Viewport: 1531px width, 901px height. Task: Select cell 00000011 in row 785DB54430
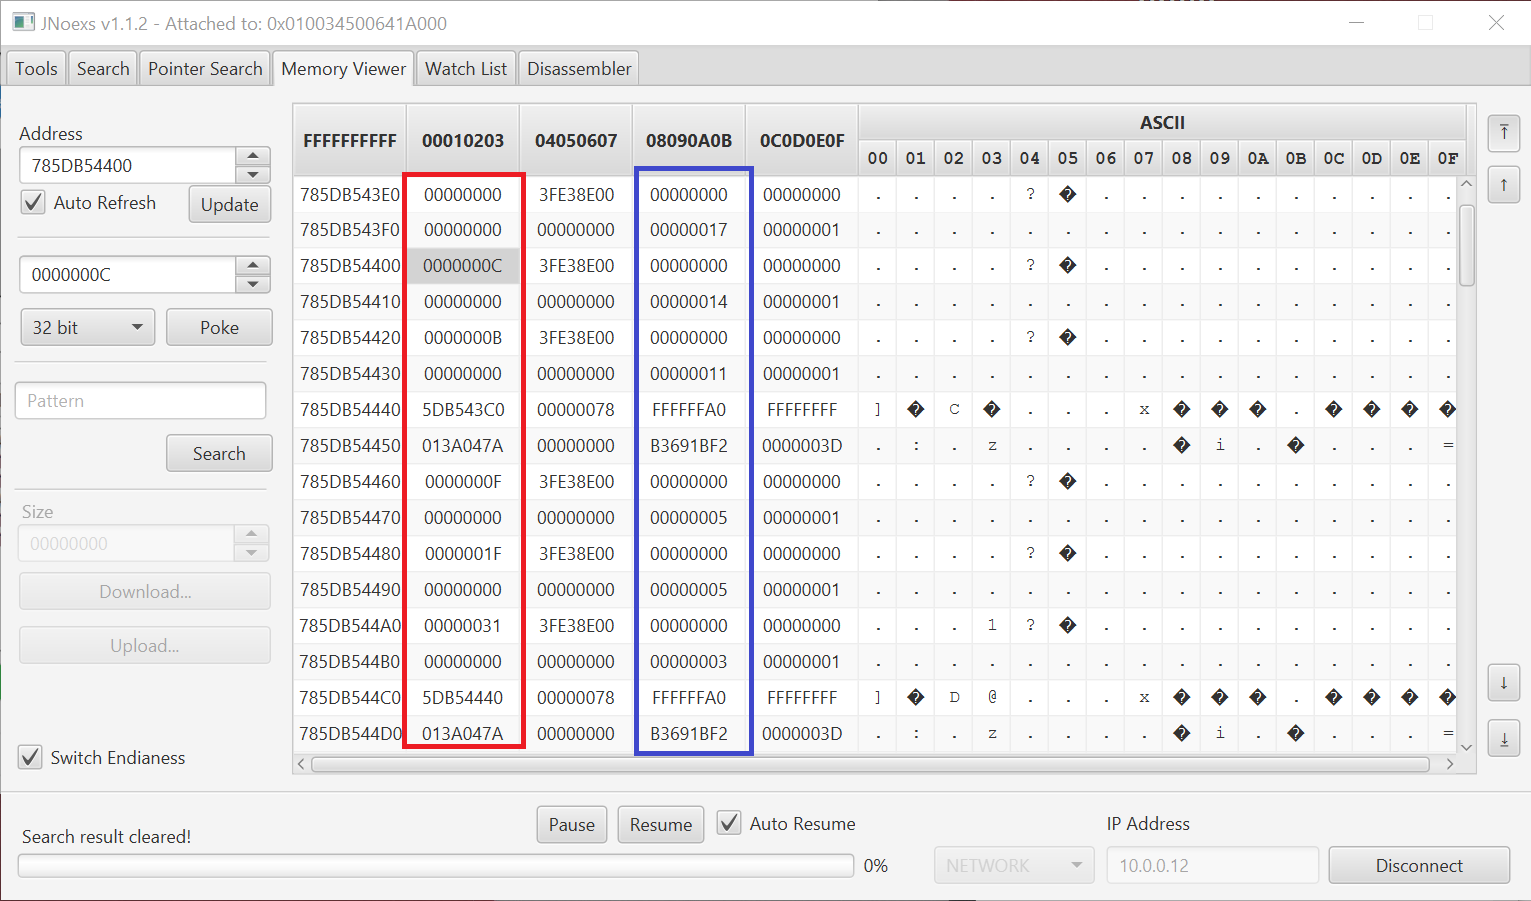point(689,374)
